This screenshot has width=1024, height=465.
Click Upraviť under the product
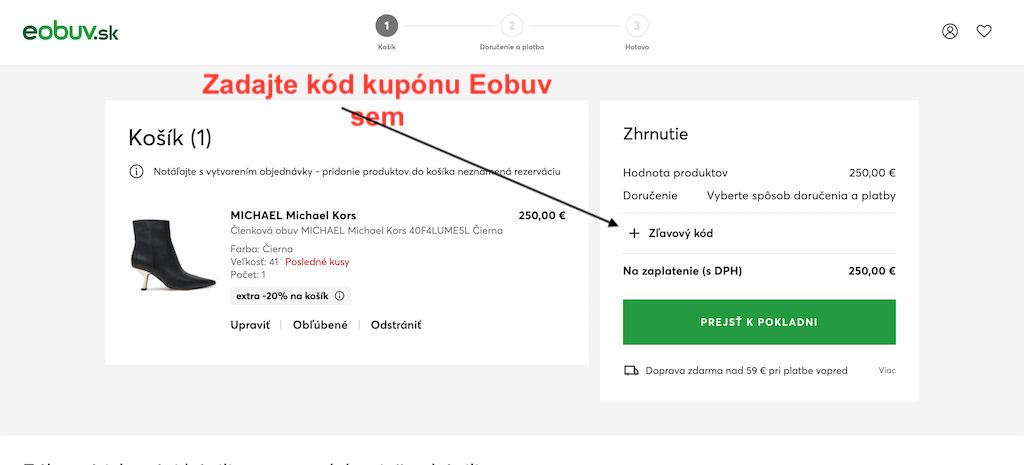click(250, 325)
